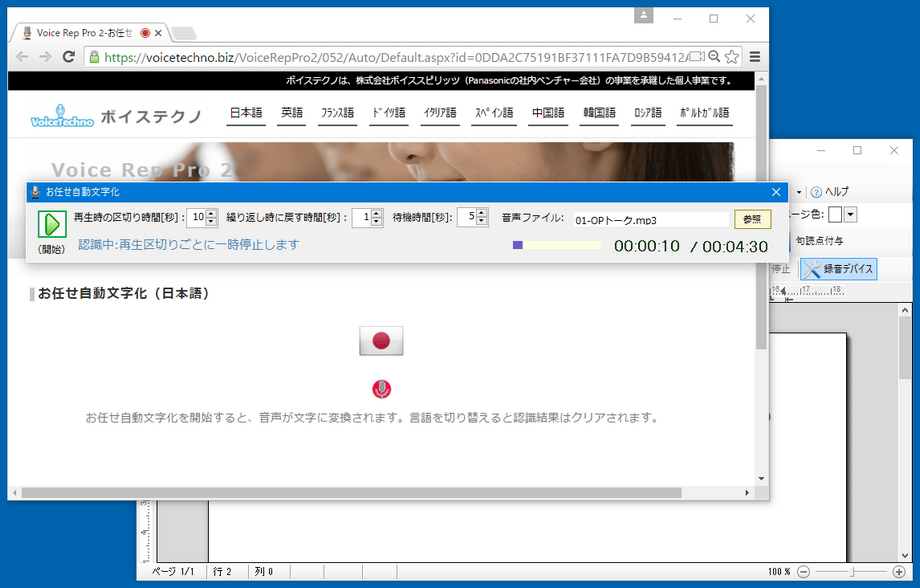Open dropdown arrow left of ヘルプ
This screenshot has width=920, height=588.
tap(799, 192)
